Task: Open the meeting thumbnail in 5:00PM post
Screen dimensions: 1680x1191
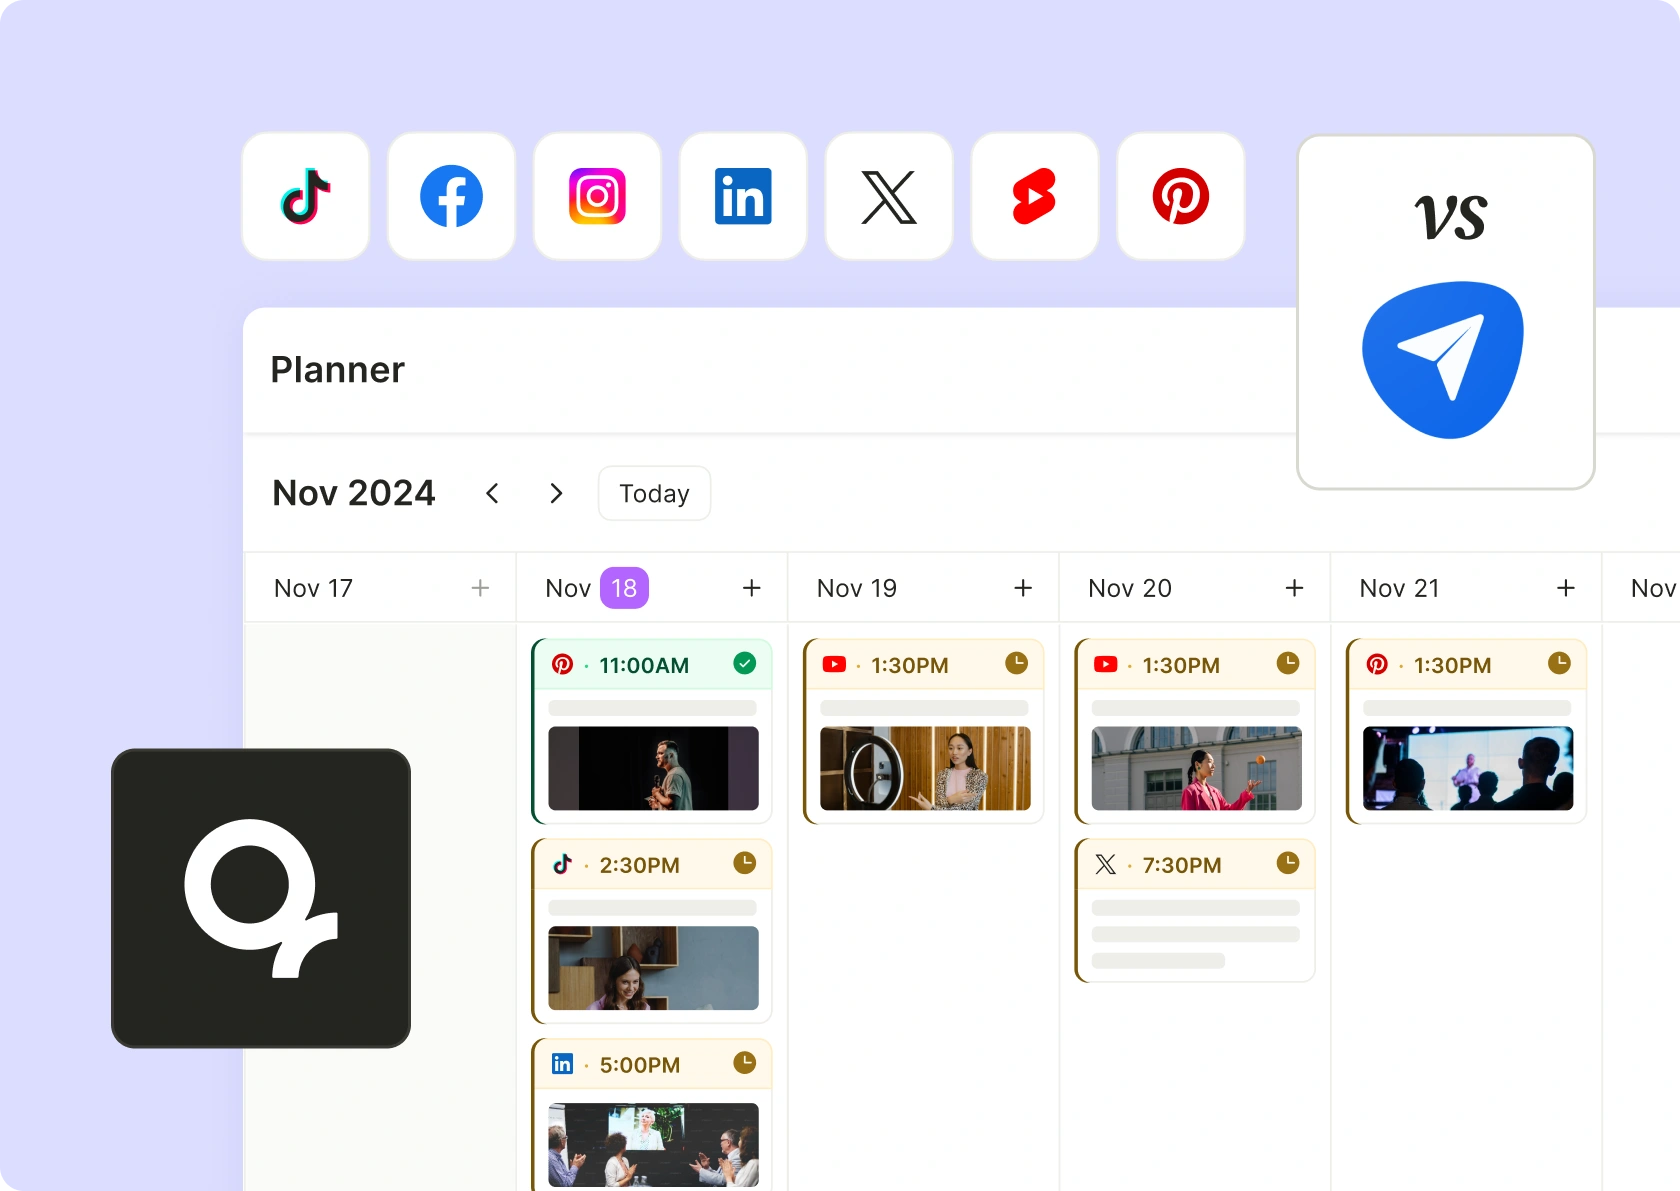Action: click(654, 1145)
